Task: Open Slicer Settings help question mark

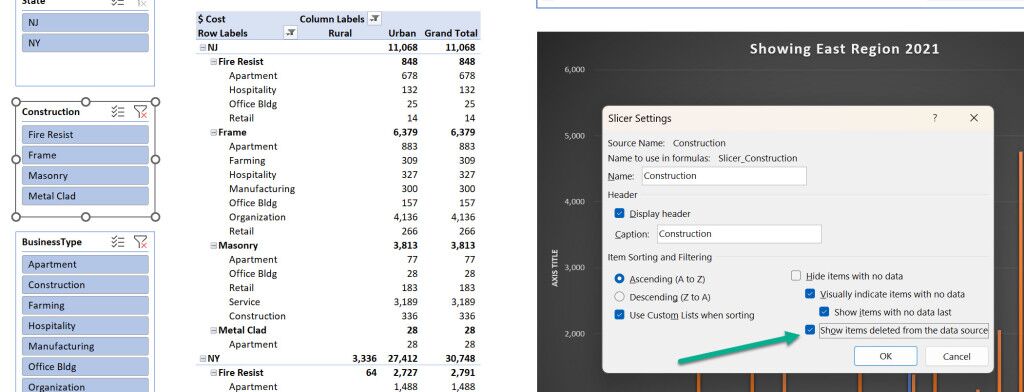Action: [935, 118]
